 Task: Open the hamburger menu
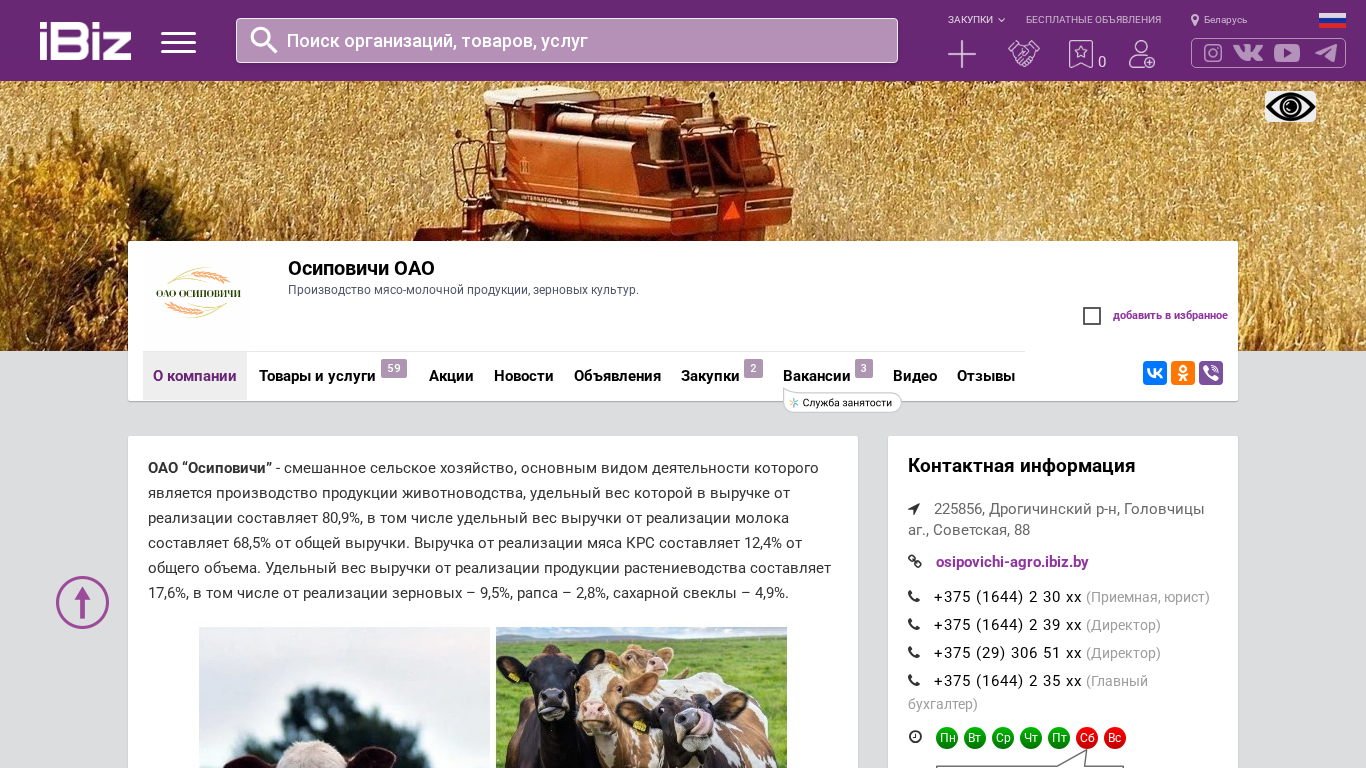(178, 42)
